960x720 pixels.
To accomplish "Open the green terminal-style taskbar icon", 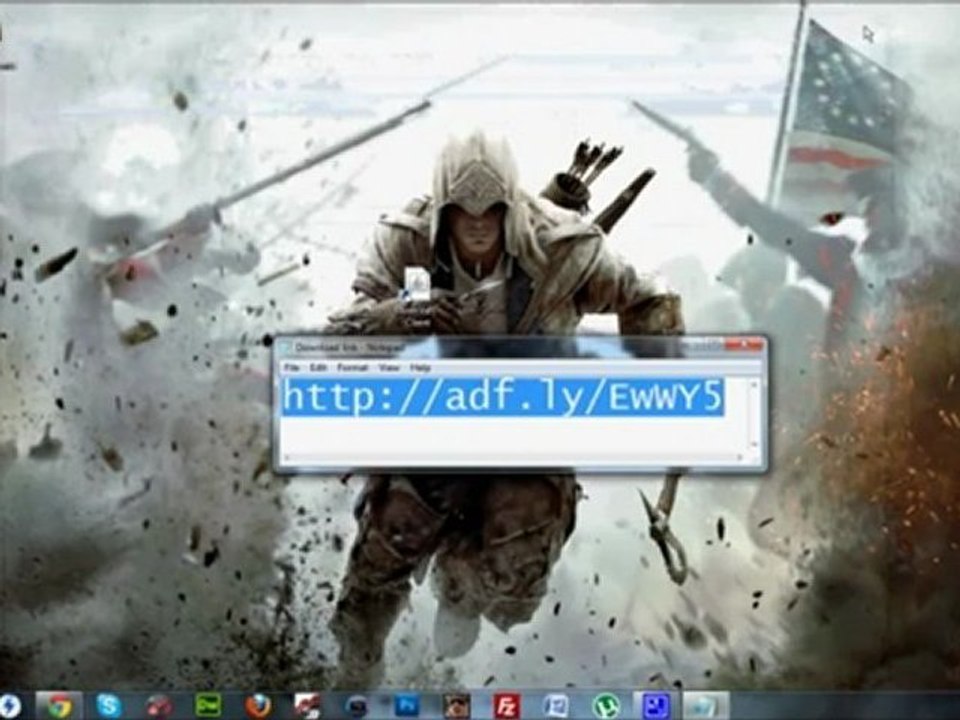I will (x=208, y=706).
